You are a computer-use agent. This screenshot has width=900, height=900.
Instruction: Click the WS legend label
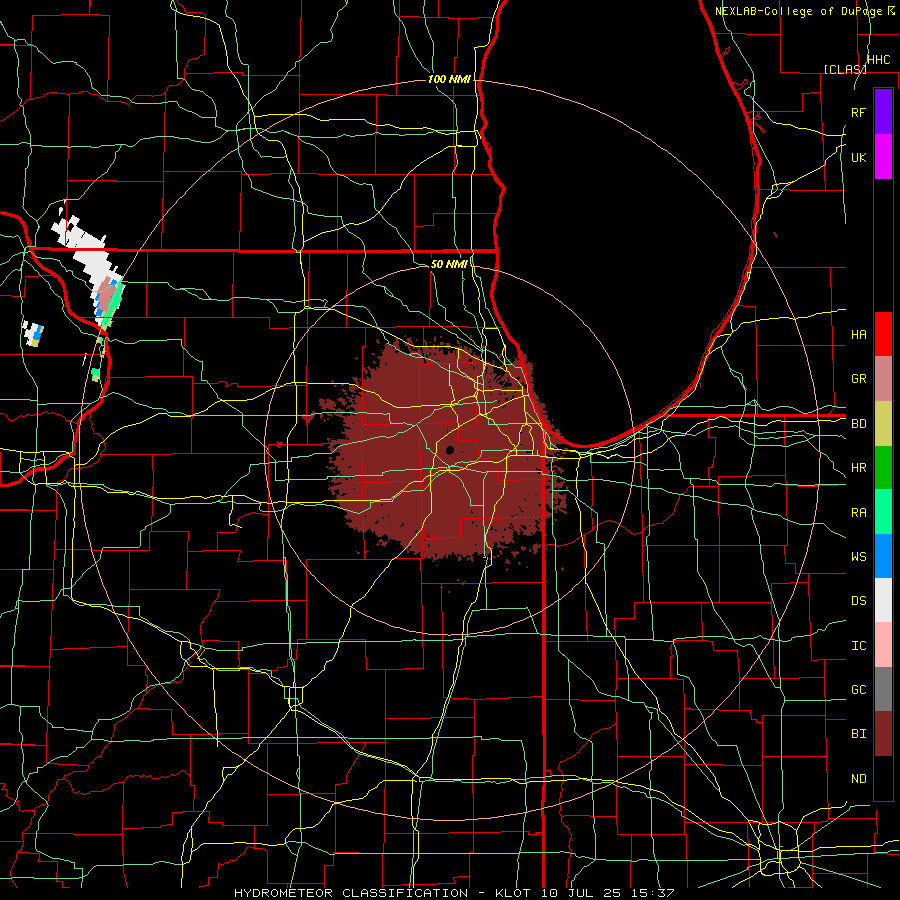coord(858,556)
